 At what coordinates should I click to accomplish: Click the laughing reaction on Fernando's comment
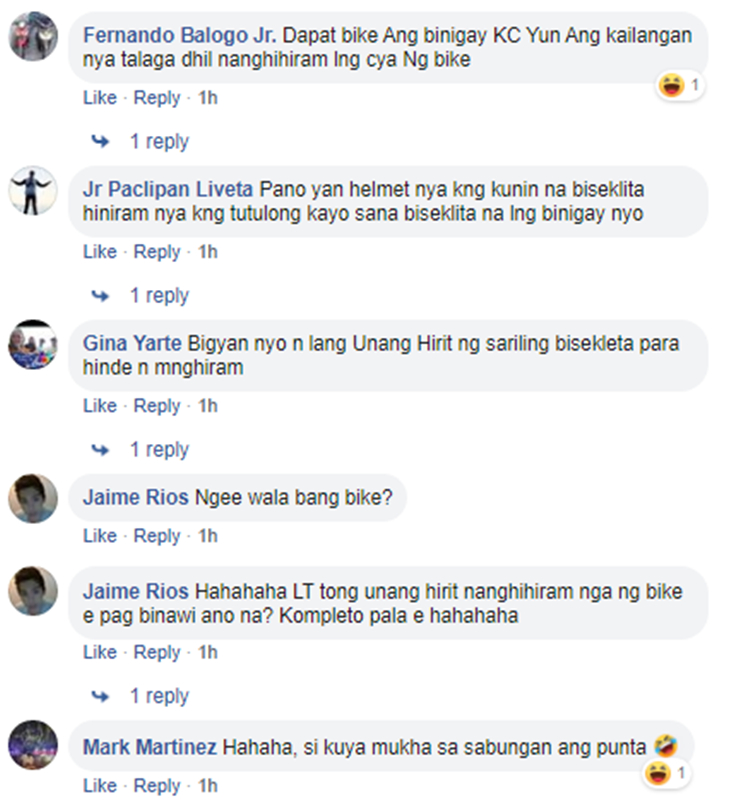[671, 85]
